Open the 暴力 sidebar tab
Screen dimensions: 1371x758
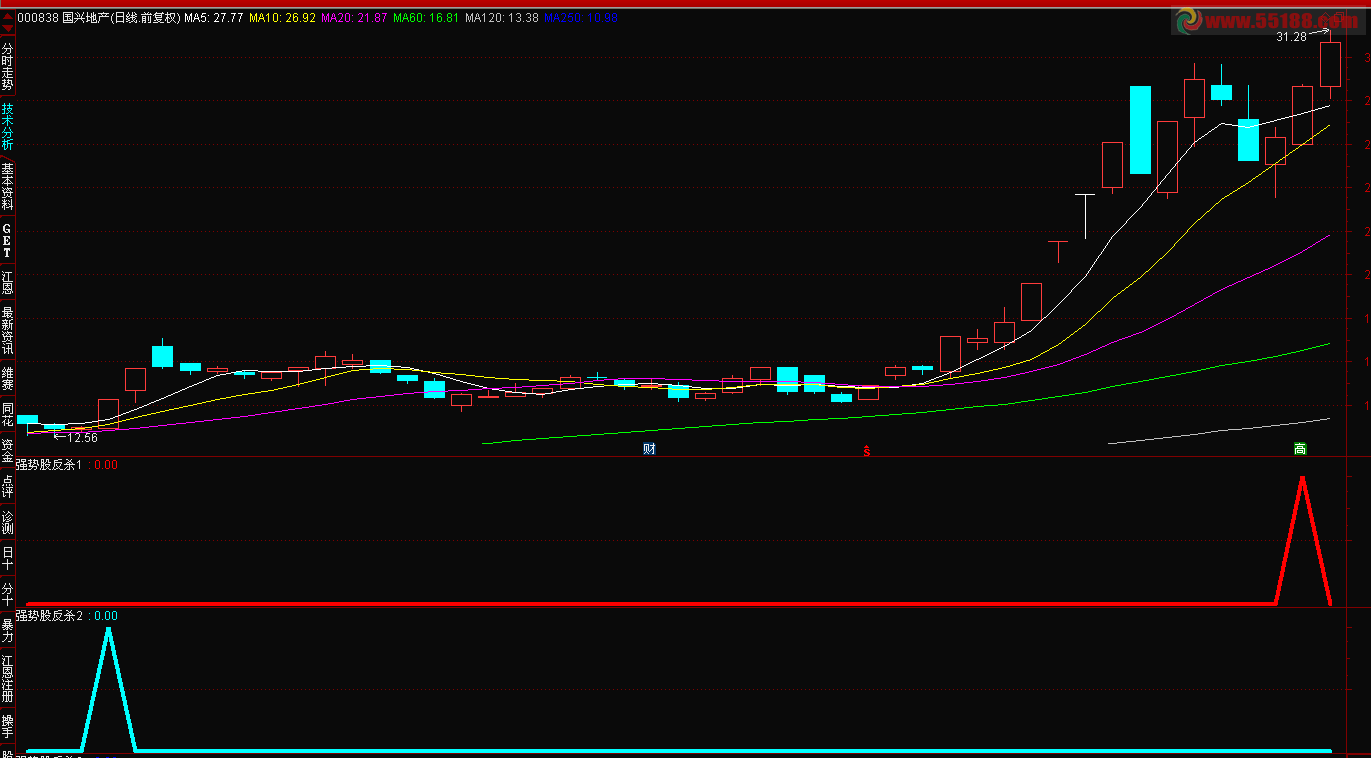[7, 631]
